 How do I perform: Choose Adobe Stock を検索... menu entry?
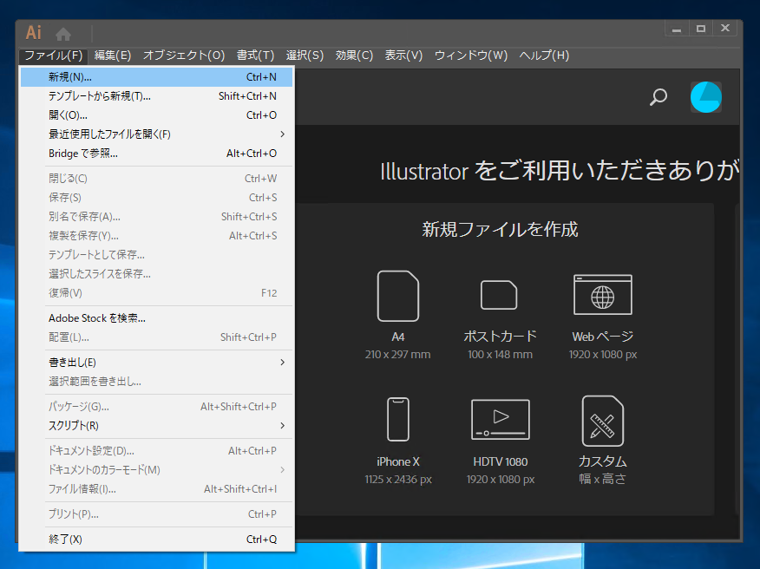coord(157,318)
